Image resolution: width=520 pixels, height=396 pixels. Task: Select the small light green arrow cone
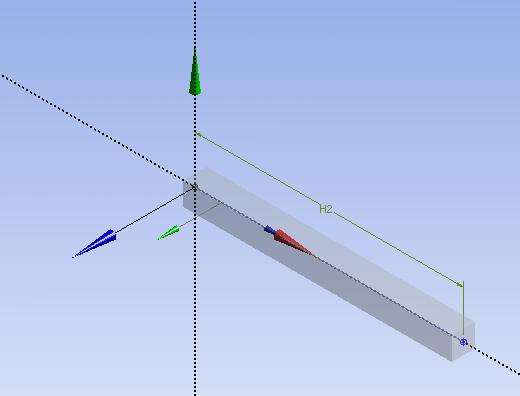click(x=168, y=232)
